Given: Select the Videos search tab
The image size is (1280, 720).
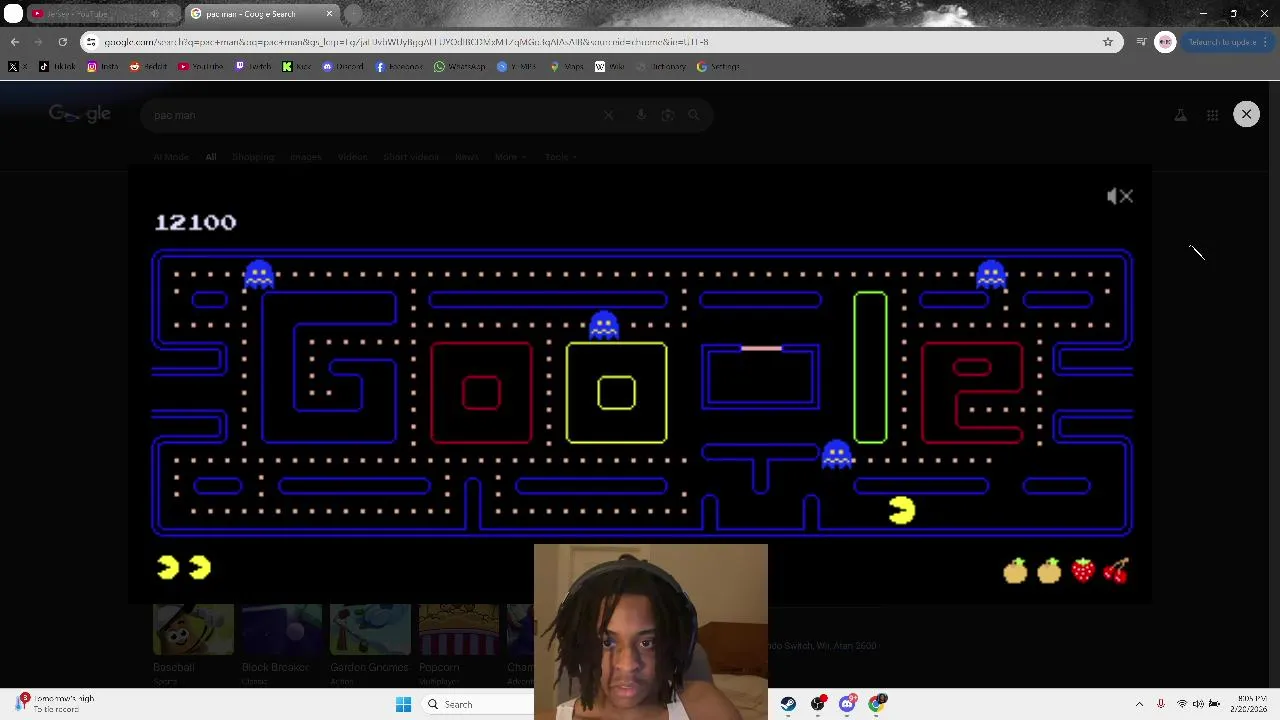Looking at the screenshot, I should click(352, 157).
